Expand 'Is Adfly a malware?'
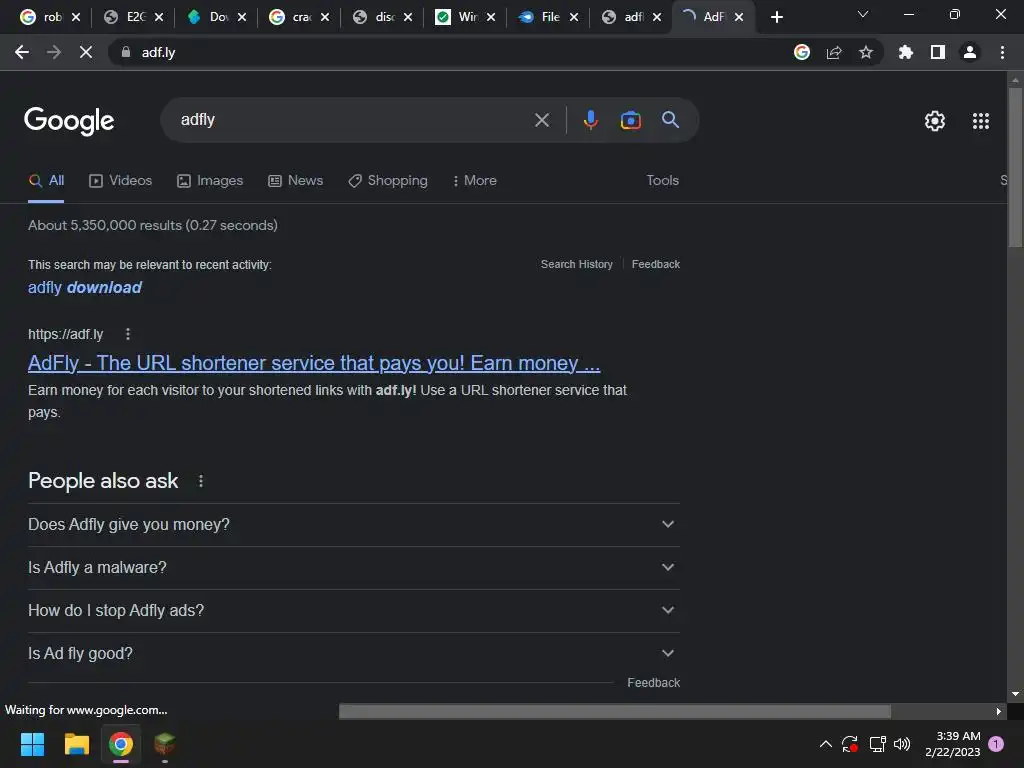 click(353, 568)
